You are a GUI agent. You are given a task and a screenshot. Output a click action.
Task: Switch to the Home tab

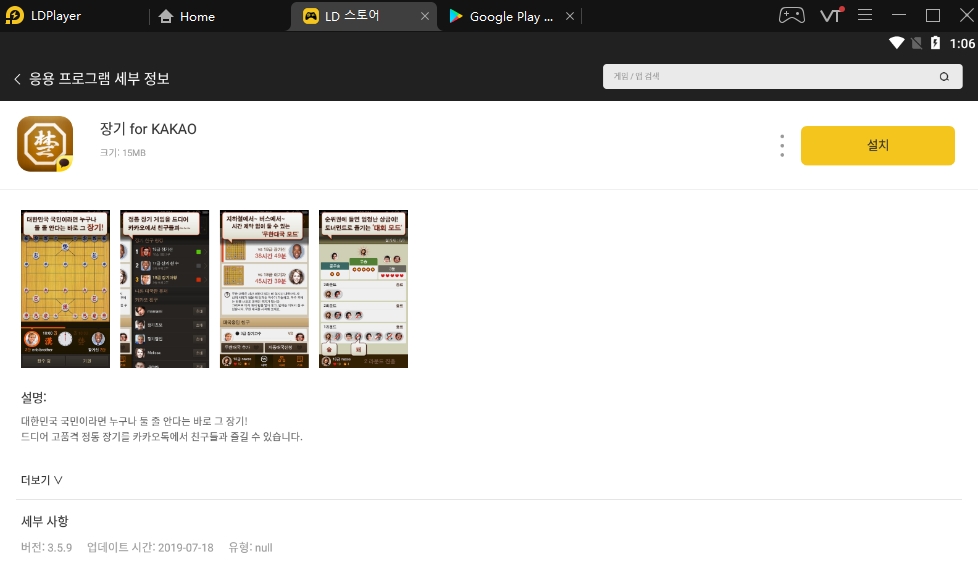[186, 16]
